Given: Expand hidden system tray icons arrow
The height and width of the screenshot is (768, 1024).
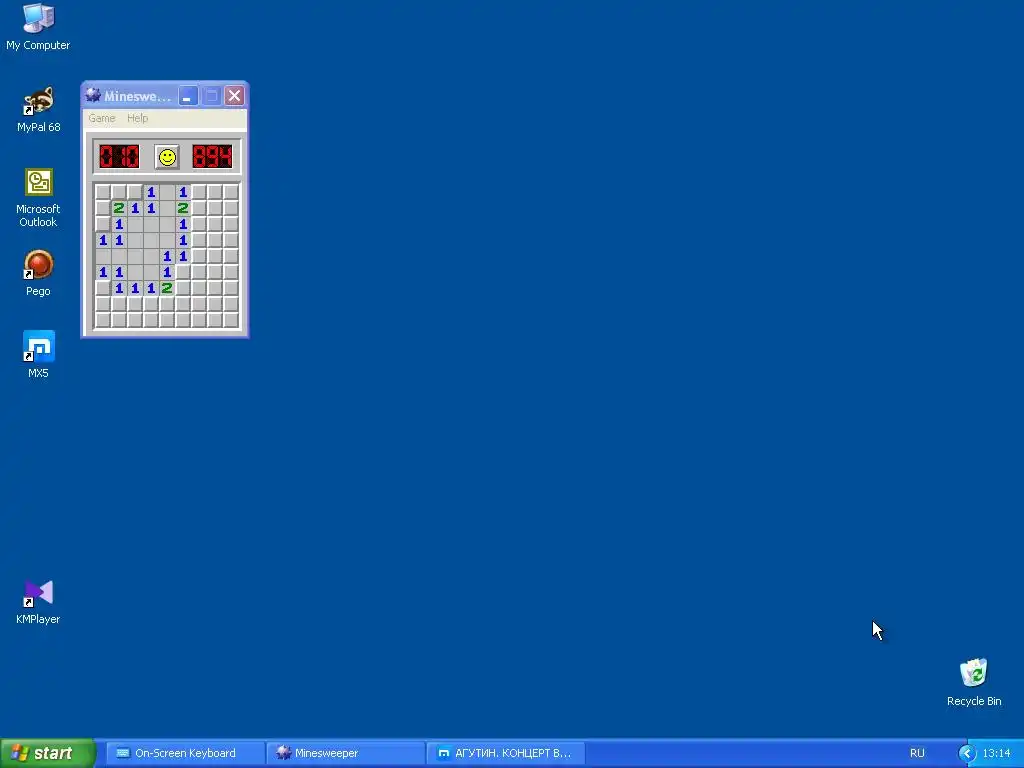Looking at the screenshot, I should tap(967, 754).
